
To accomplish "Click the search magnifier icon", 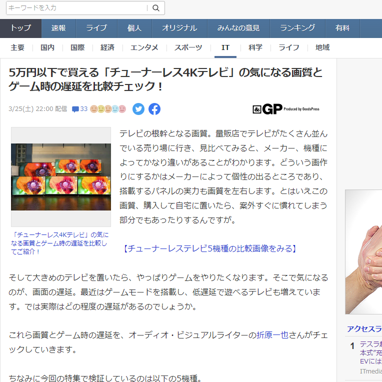I will (156, 8).
